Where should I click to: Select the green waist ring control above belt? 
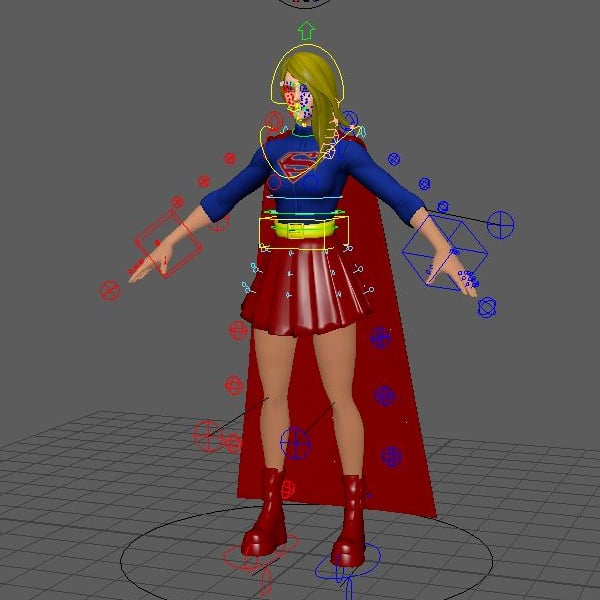pos(304,212)
